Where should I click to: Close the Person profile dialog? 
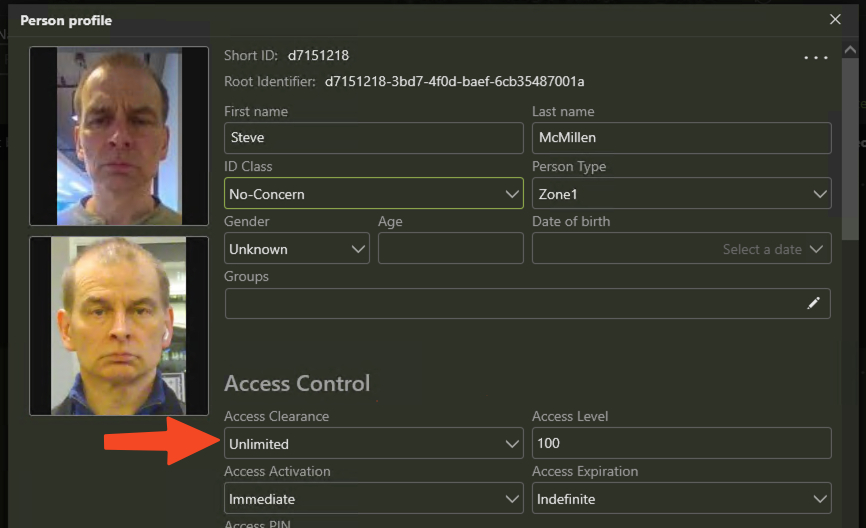click(836, 19)
